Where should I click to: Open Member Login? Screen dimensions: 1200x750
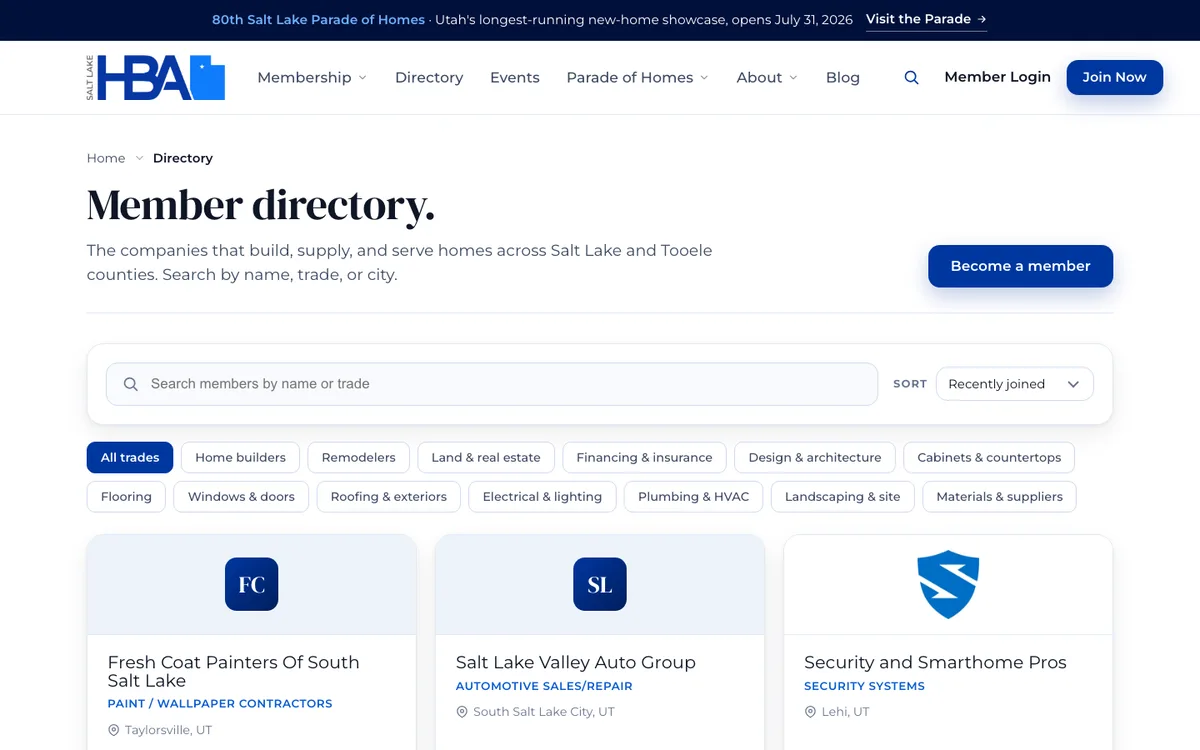(x=997, y=77)
